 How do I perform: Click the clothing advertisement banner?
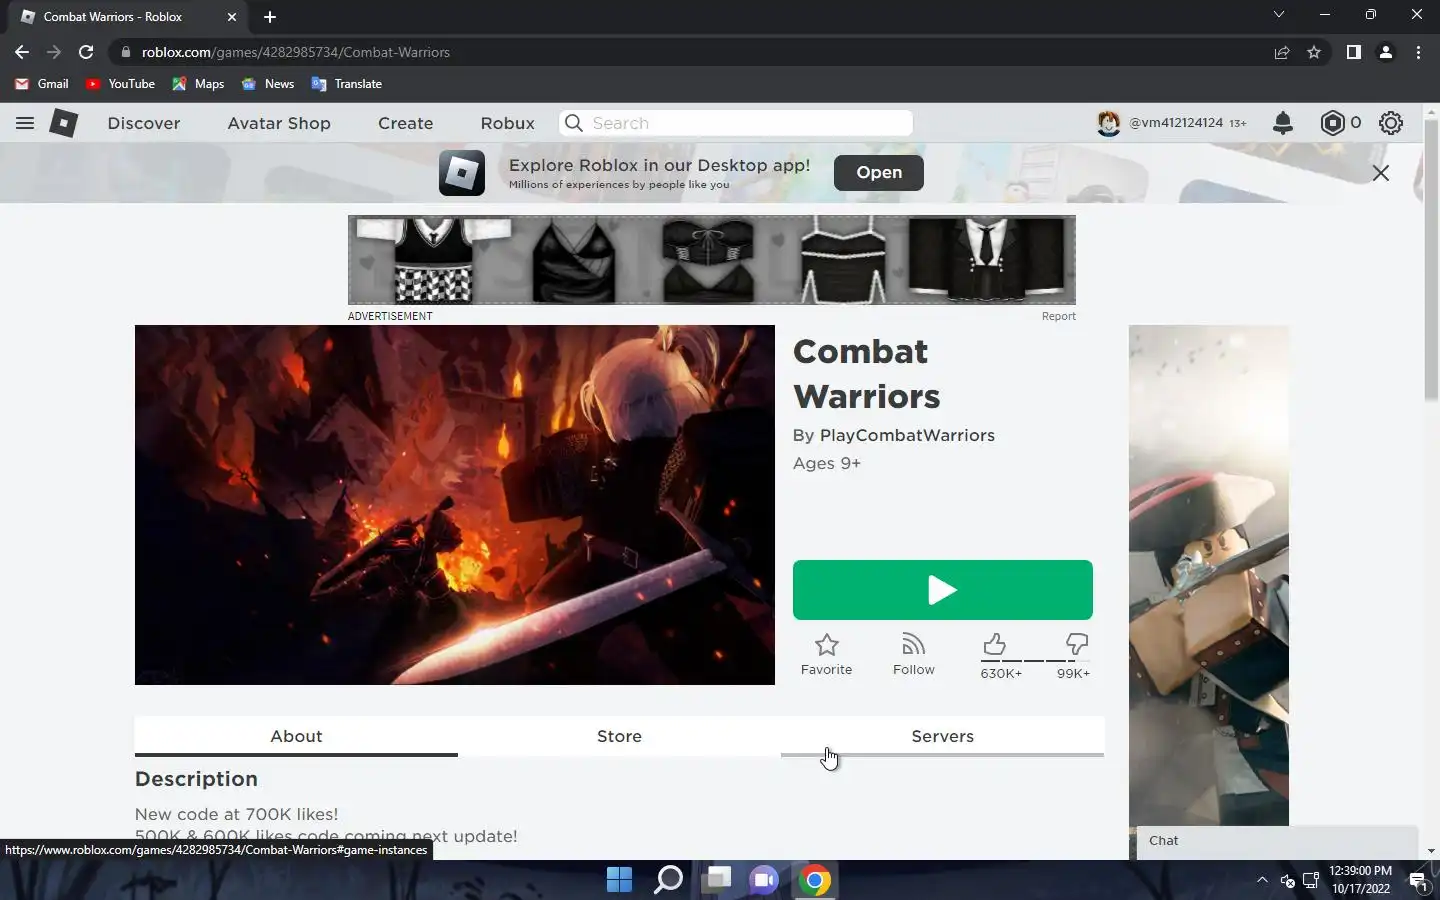(712, 260)
